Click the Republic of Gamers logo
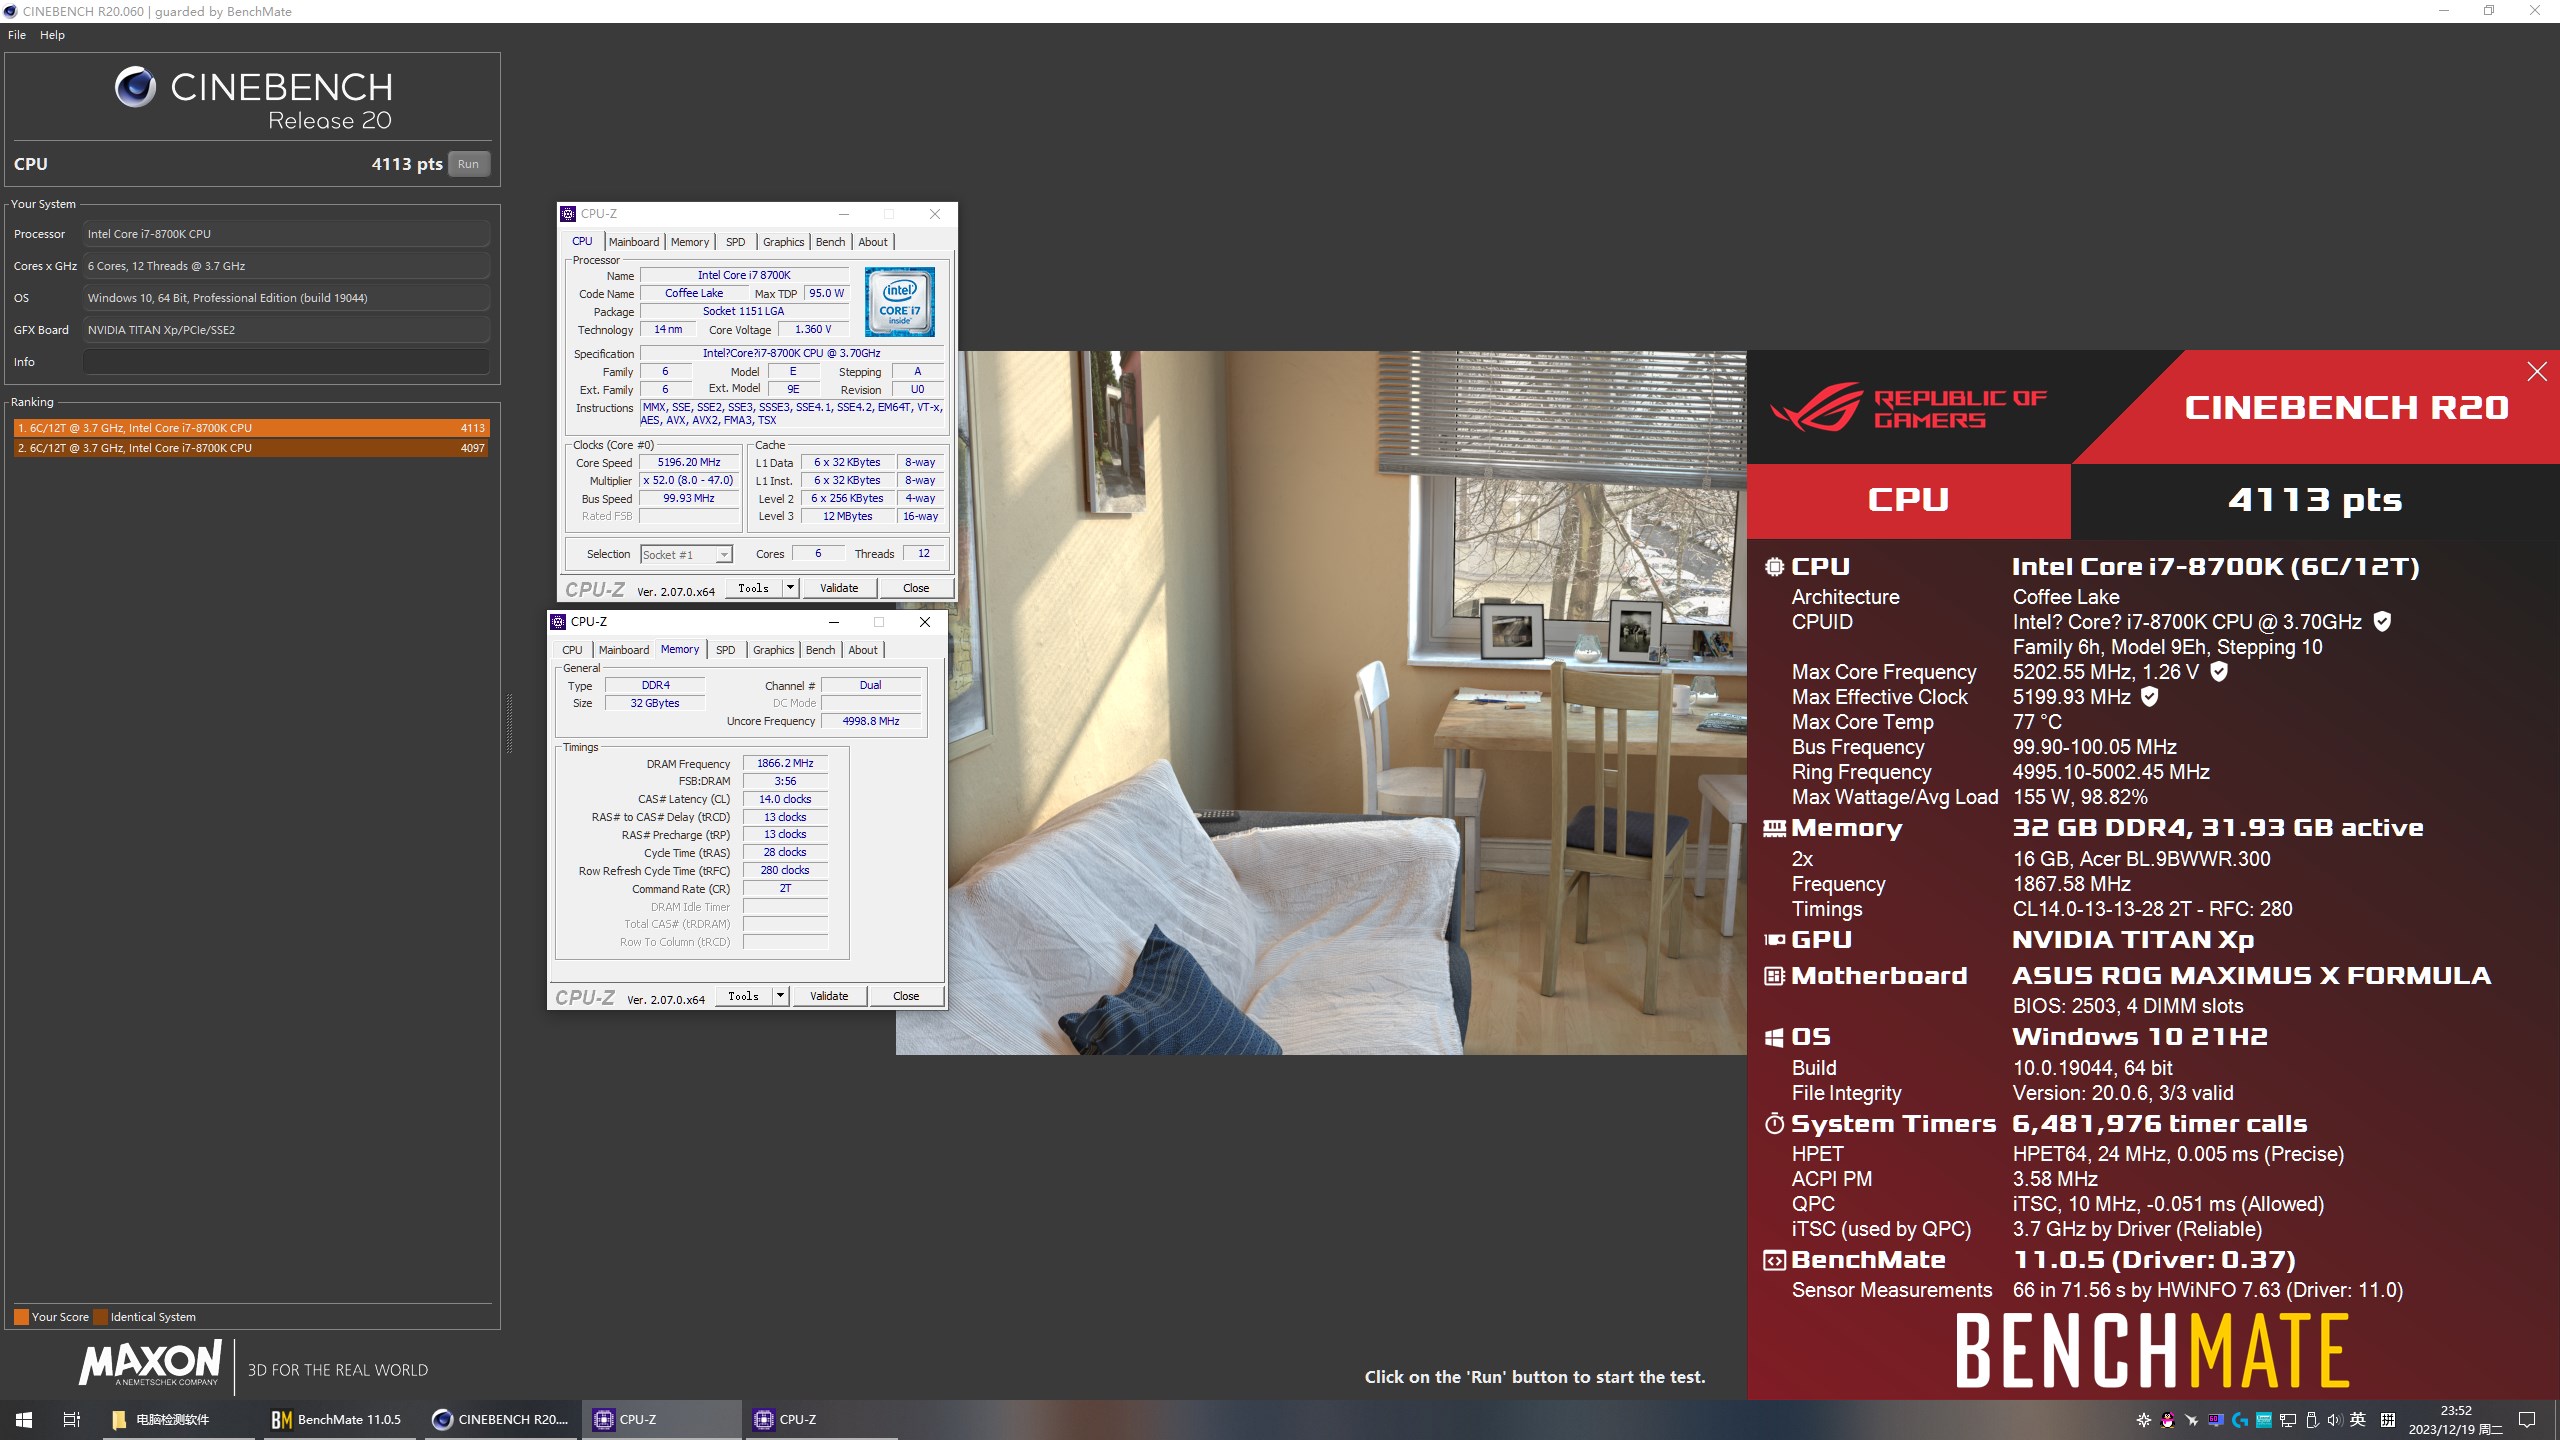 coord(1908,408)
